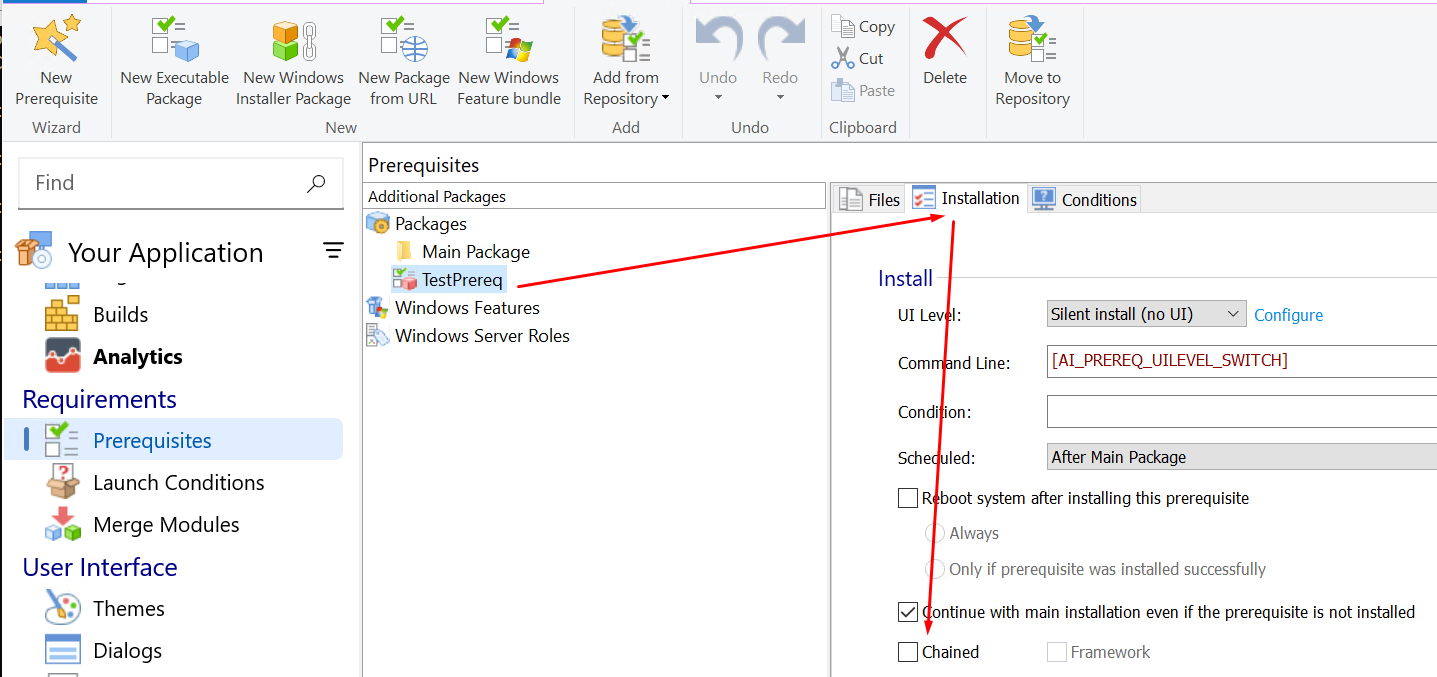Tick the Chained checkbox
This screenshot has height=677, width=1437.
point(908,652)
